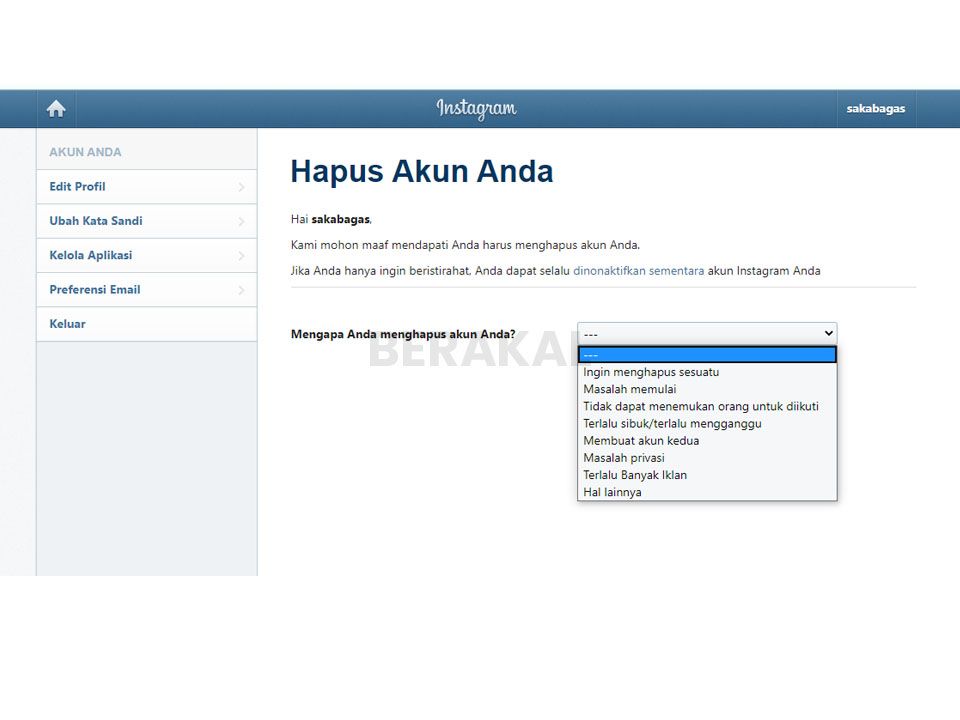The height and width of the screenshot is (720, 960).
Task: Click label Mengapa Anda menghapus akun Anda?
Action: pyautogui.click(x=403, y=334)
